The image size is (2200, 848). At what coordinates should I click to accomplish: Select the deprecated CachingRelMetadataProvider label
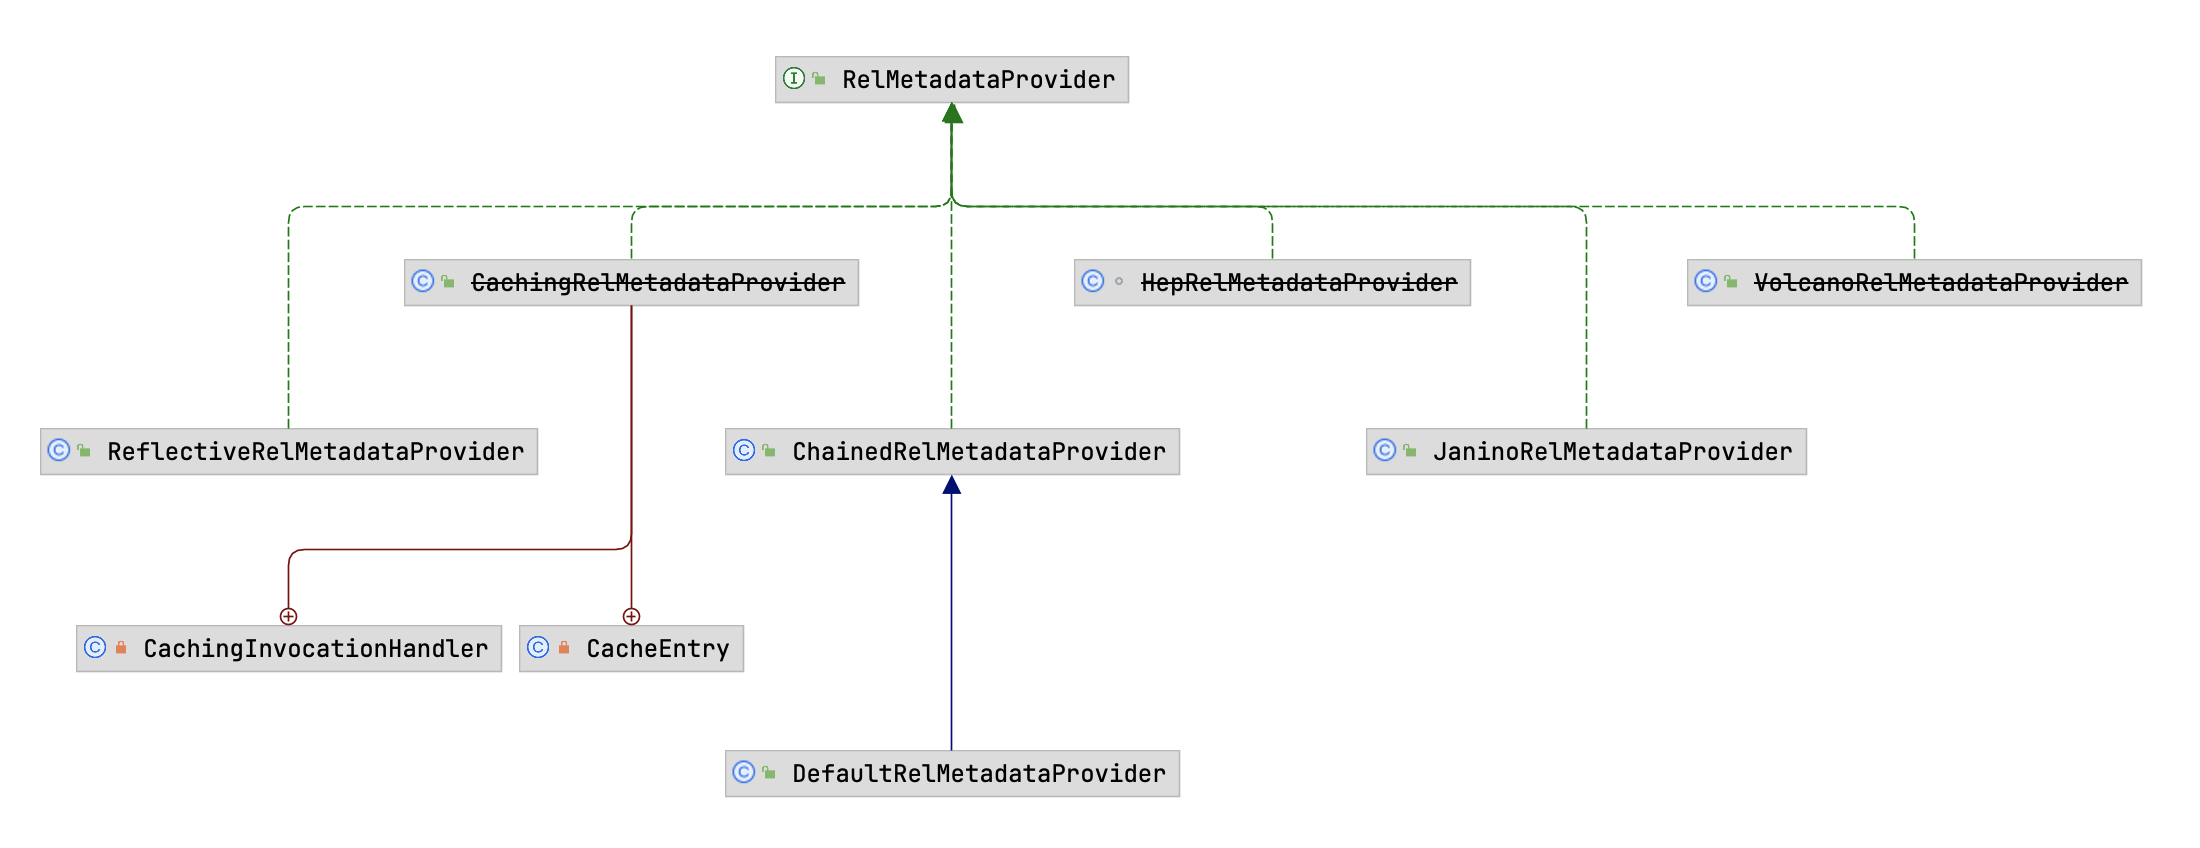658,283
